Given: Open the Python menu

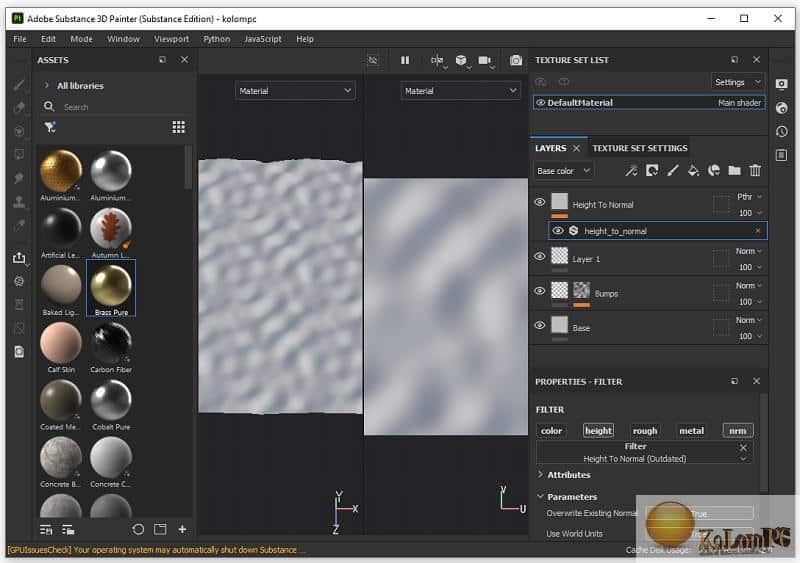Looking at the screenshot, I should click(217, 39).
